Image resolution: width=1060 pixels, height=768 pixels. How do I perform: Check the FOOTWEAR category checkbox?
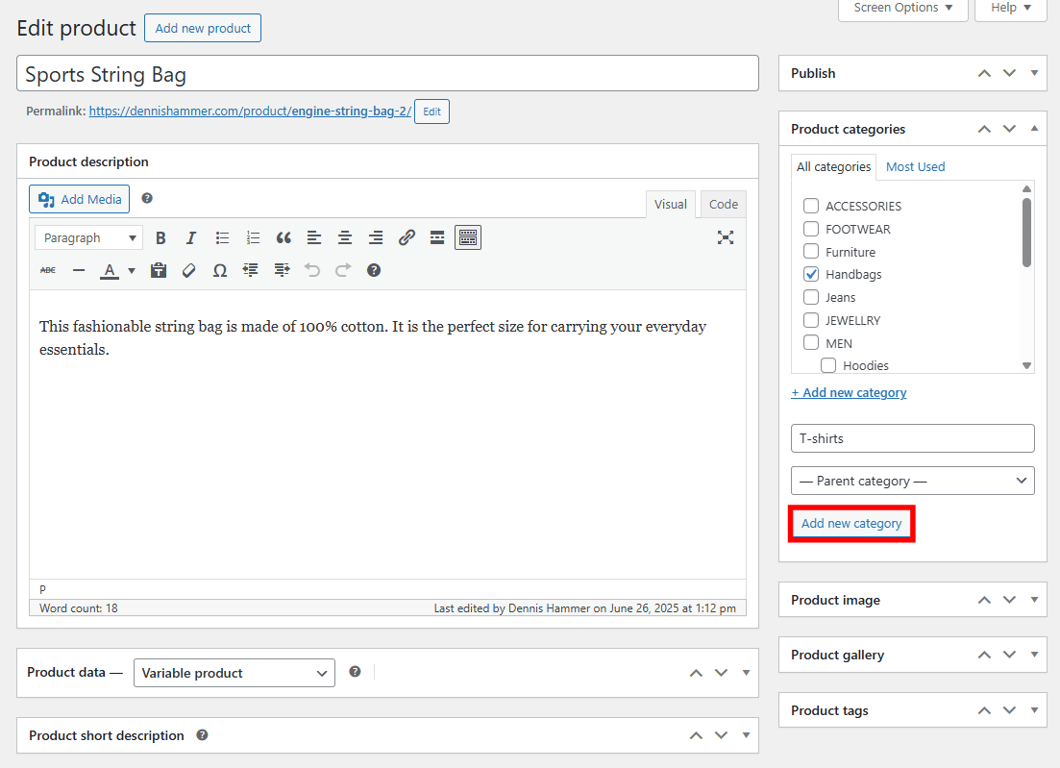point(811,228)
